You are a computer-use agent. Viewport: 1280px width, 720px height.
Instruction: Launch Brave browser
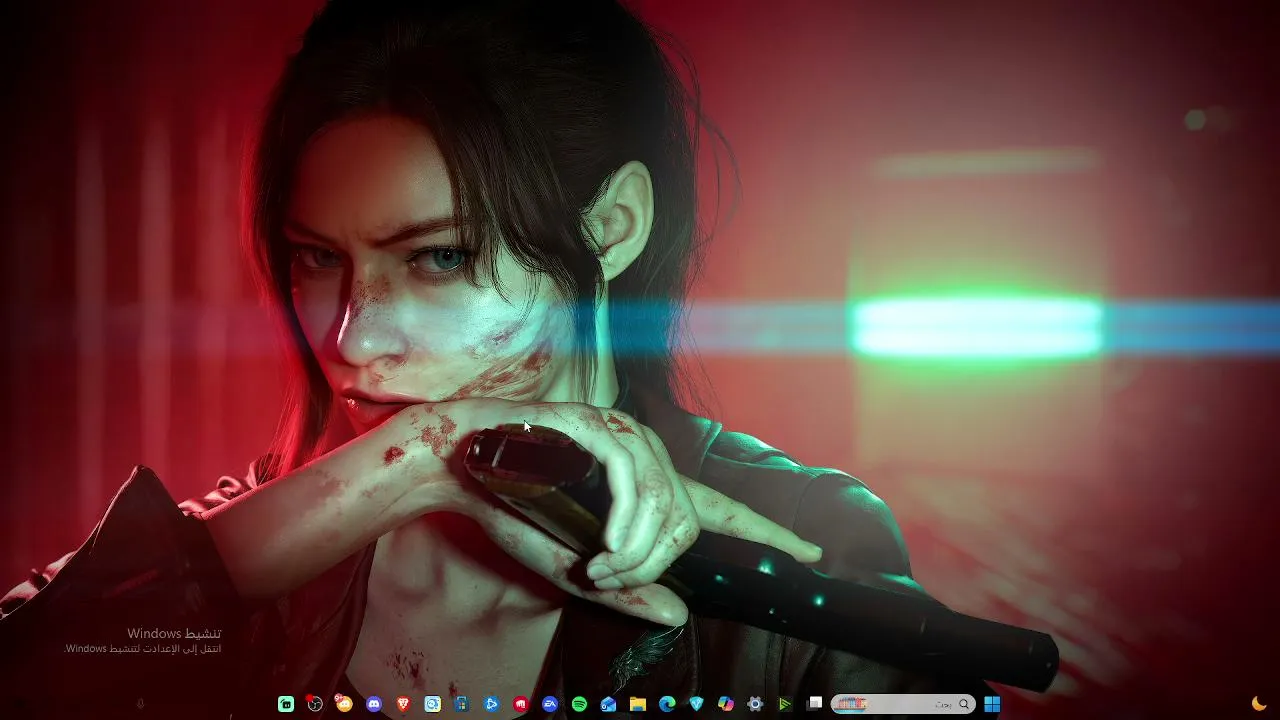403,704
